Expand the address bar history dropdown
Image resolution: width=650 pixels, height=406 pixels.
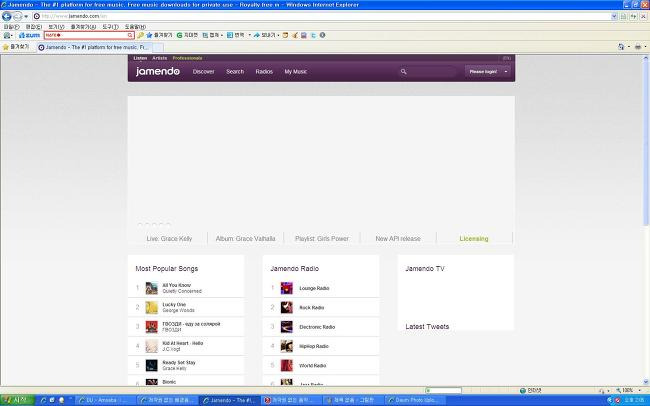tap(614, 16)
